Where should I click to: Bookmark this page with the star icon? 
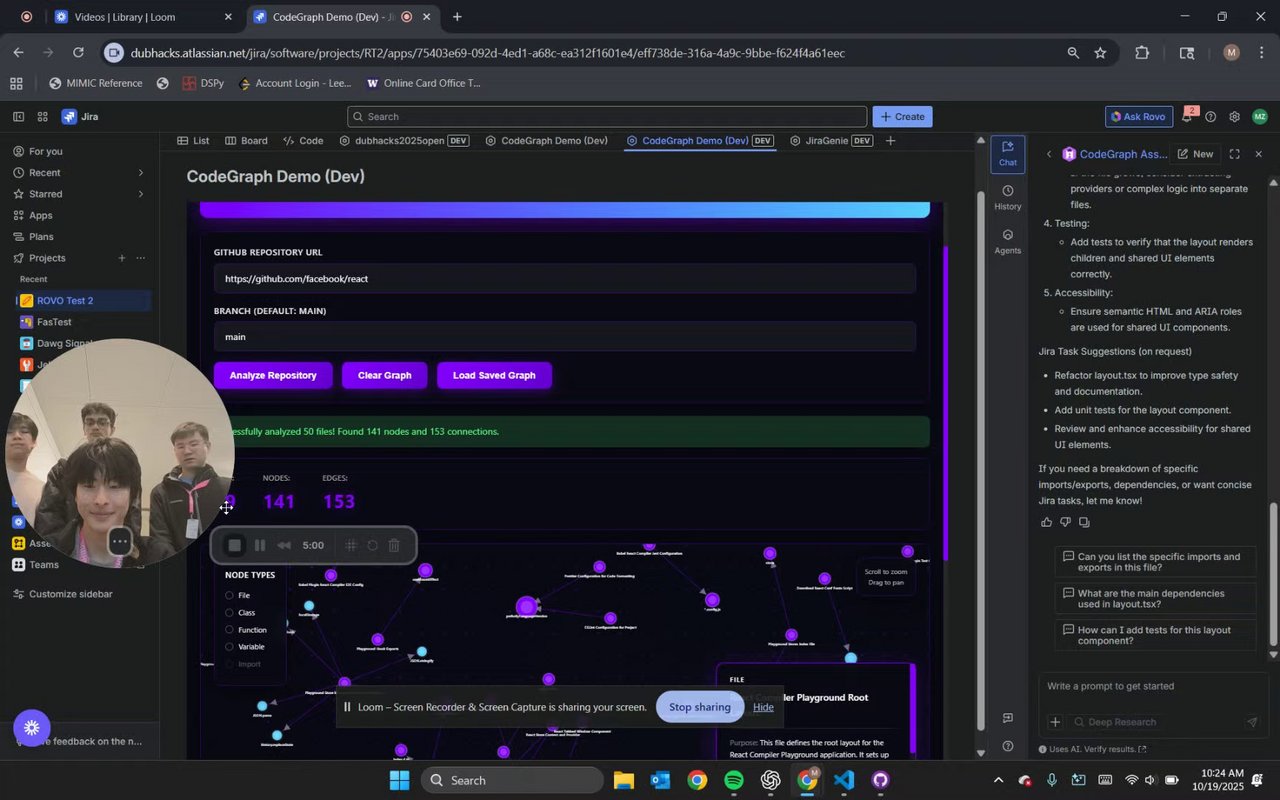pyautogui.click(x=1101, y=53)
